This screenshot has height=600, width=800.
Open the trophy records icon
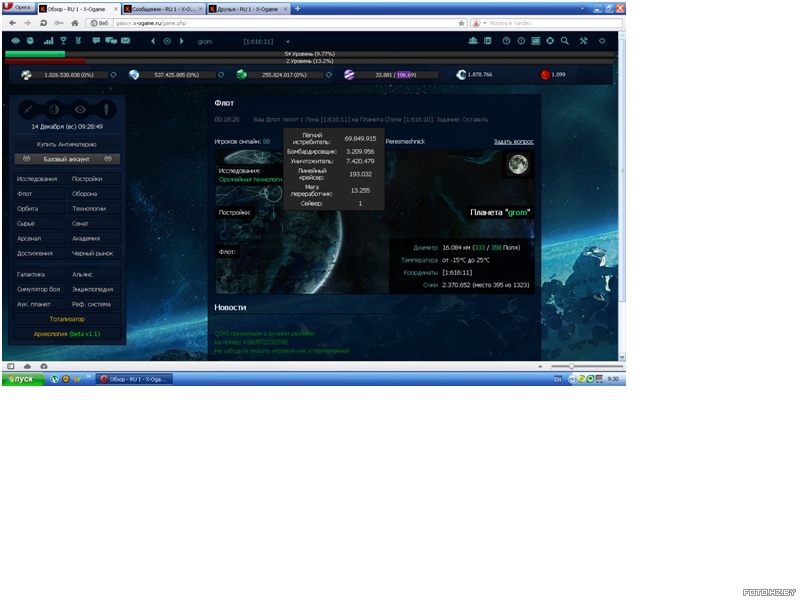63,41
